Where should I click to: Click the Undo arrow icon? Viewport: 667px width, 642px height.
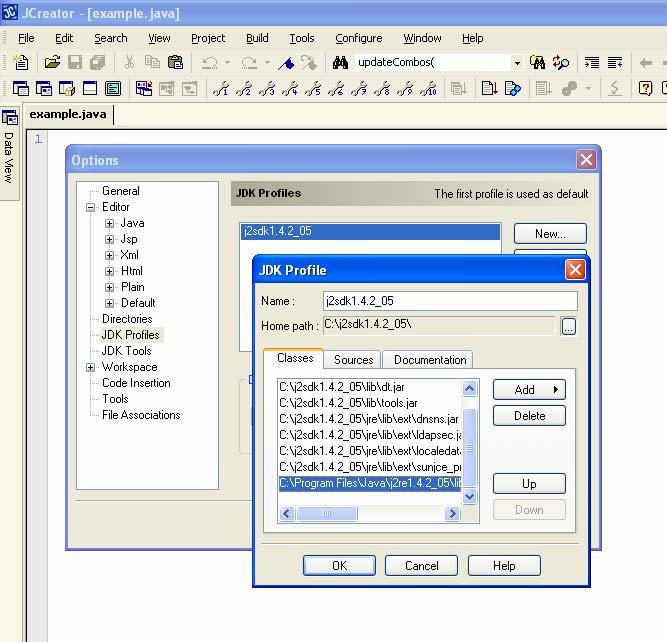pos(209,63)
